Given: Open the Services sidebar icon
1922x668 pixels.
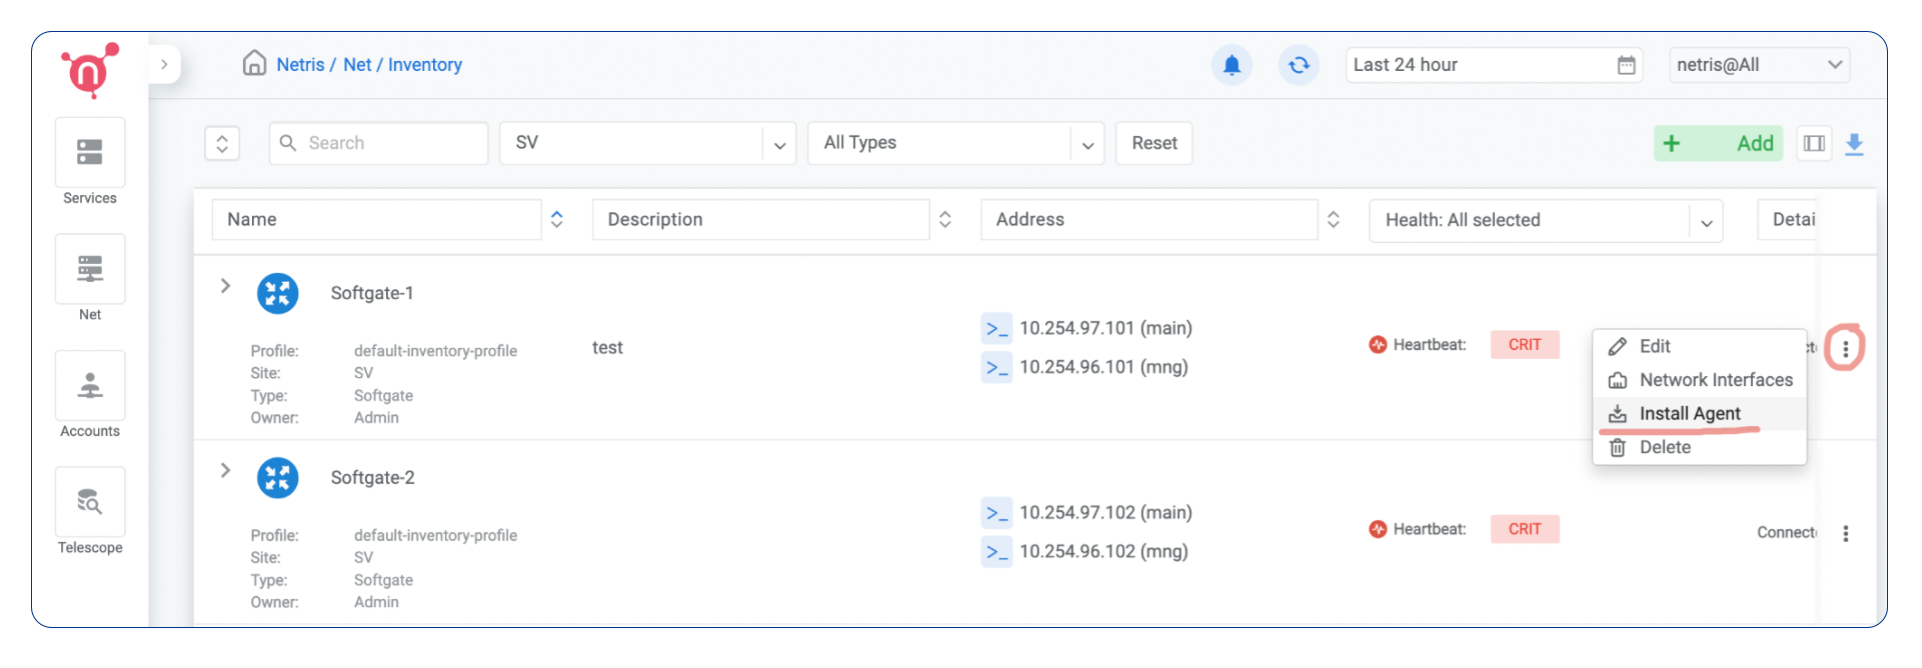Looking at the screenshot, I should click(90, 153).
